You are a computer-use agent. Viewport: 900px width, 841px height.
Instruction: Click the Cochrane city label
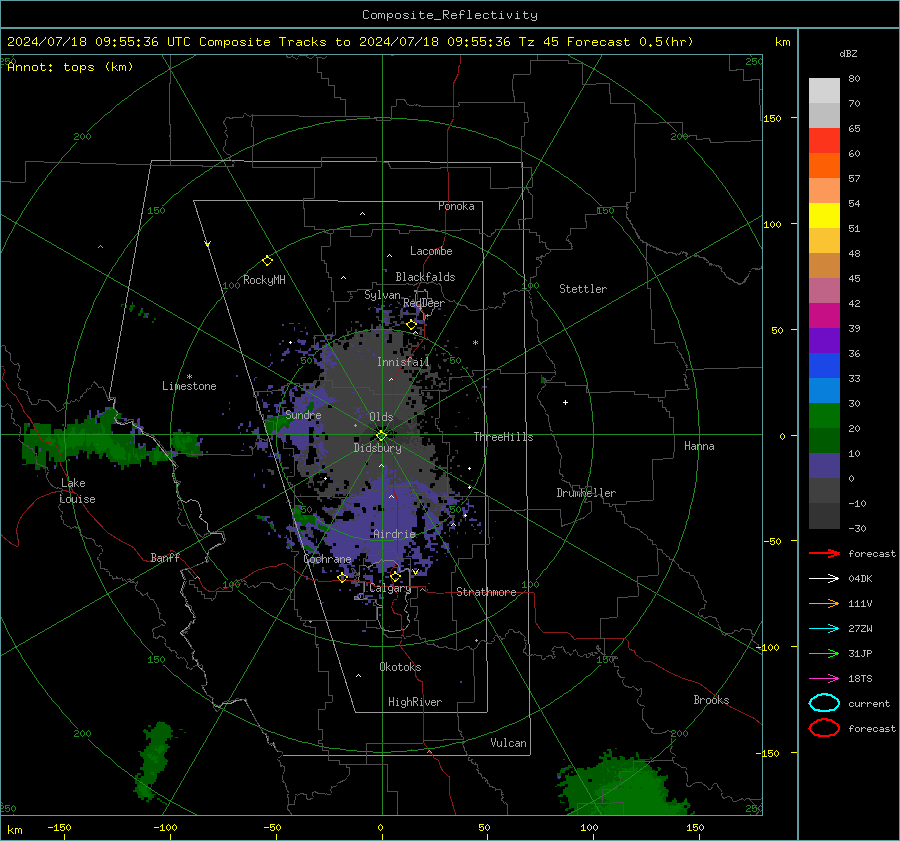(x=327, y=559)
